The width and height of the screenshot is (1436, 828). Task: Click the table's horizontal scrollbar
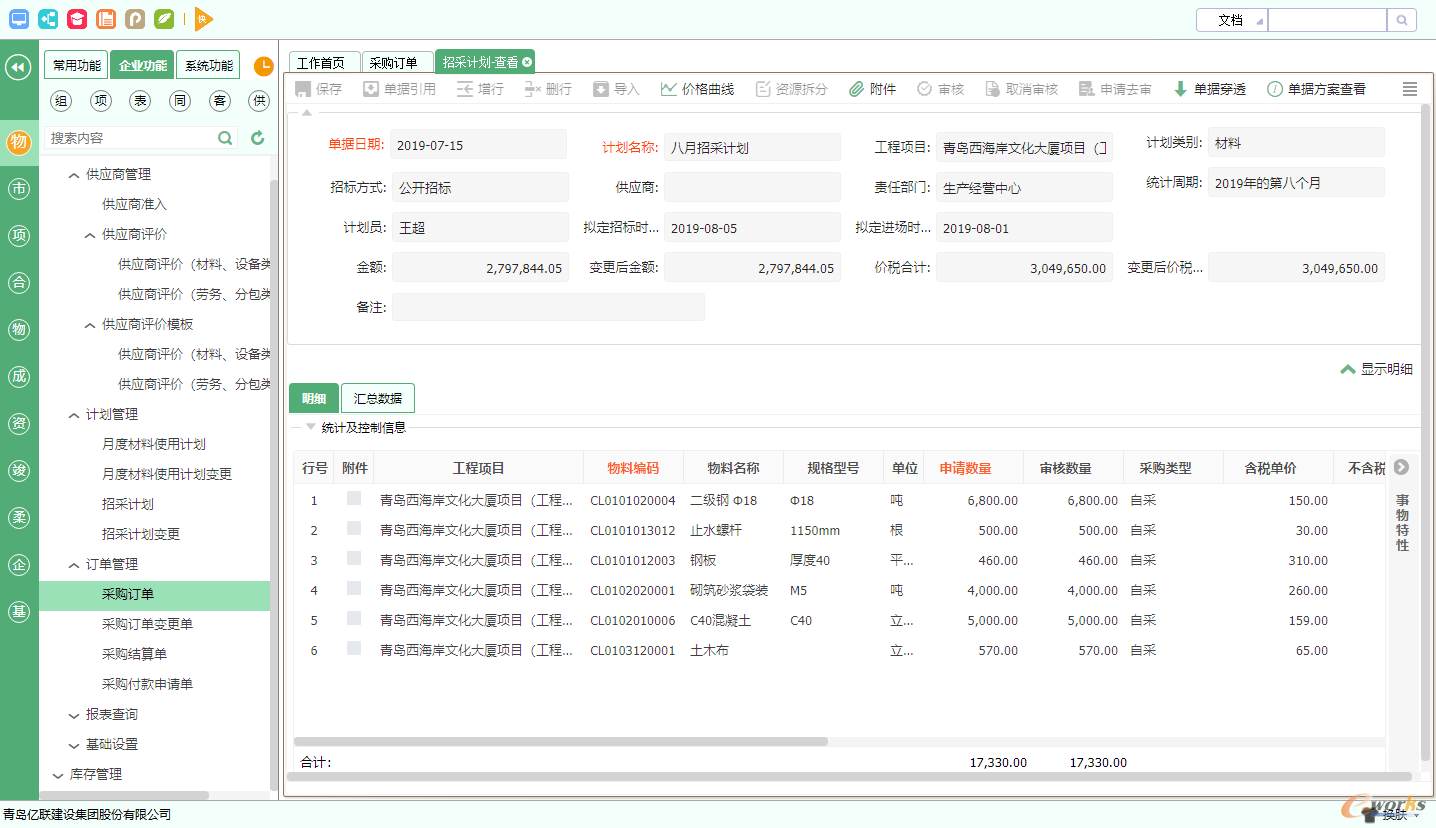pyautogui.click(x=561, y=742)
